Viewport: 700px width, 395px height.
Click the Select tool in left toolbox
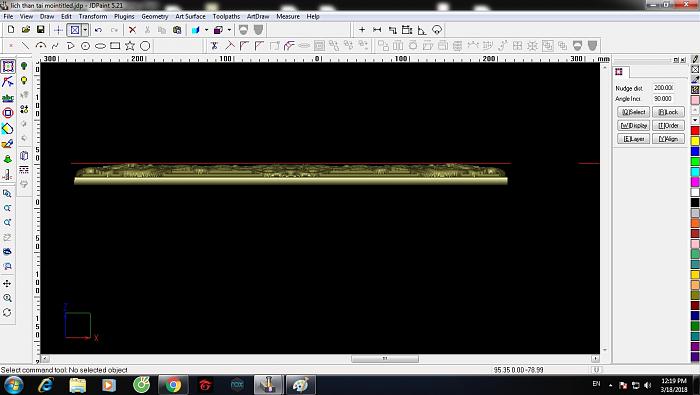pyautogui.click(x=8, y=67)
